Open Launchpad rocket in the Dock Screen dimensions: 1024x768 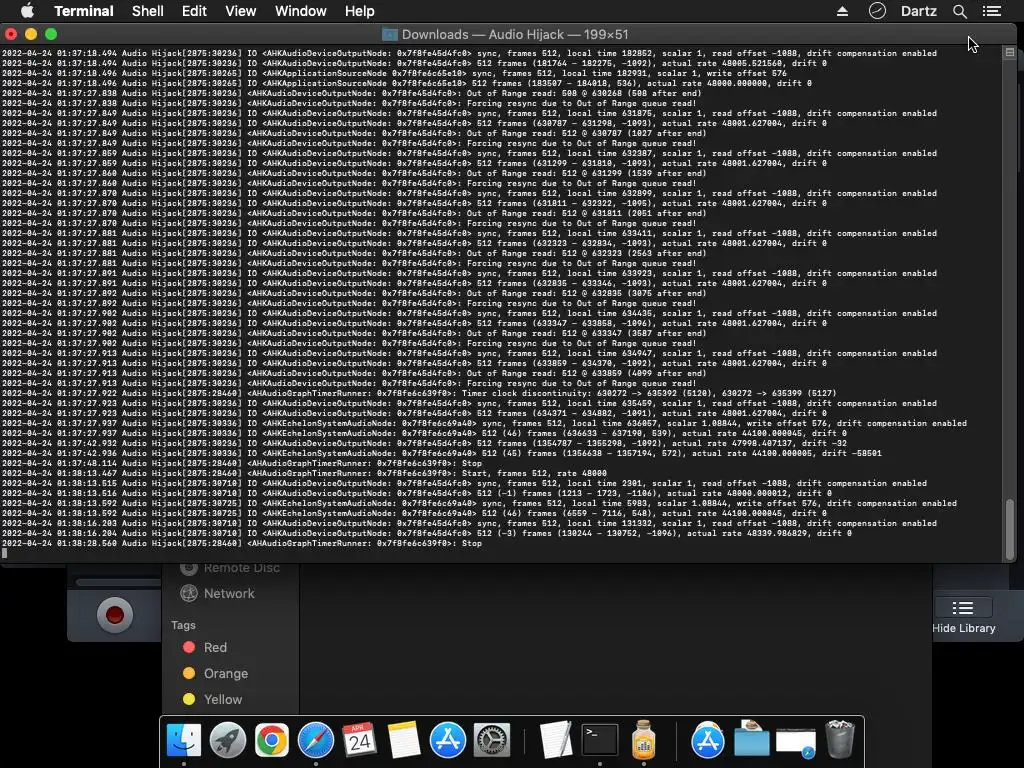[x=228, y=741]
